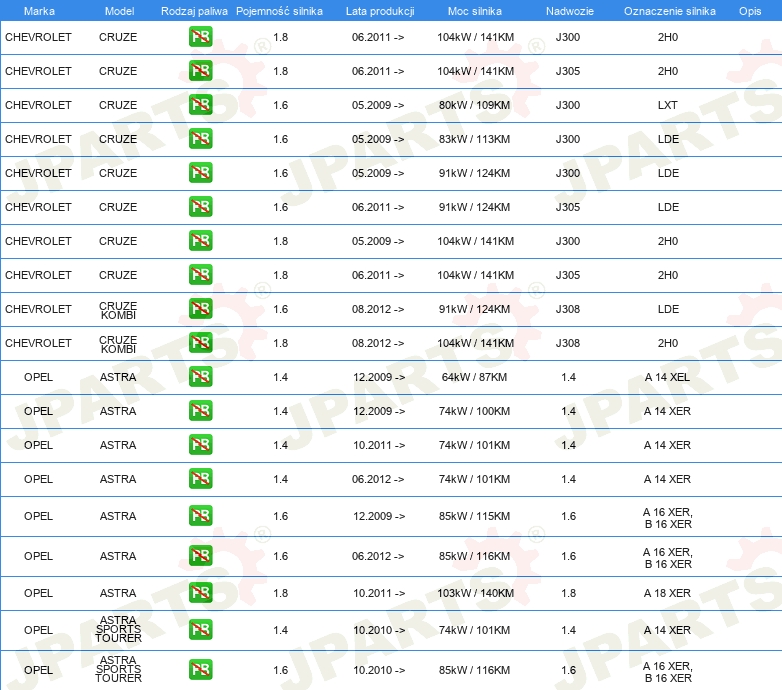
Task: Select the fuel icon for Astra 1.4 from 06.2012
Action: (200, 478)
